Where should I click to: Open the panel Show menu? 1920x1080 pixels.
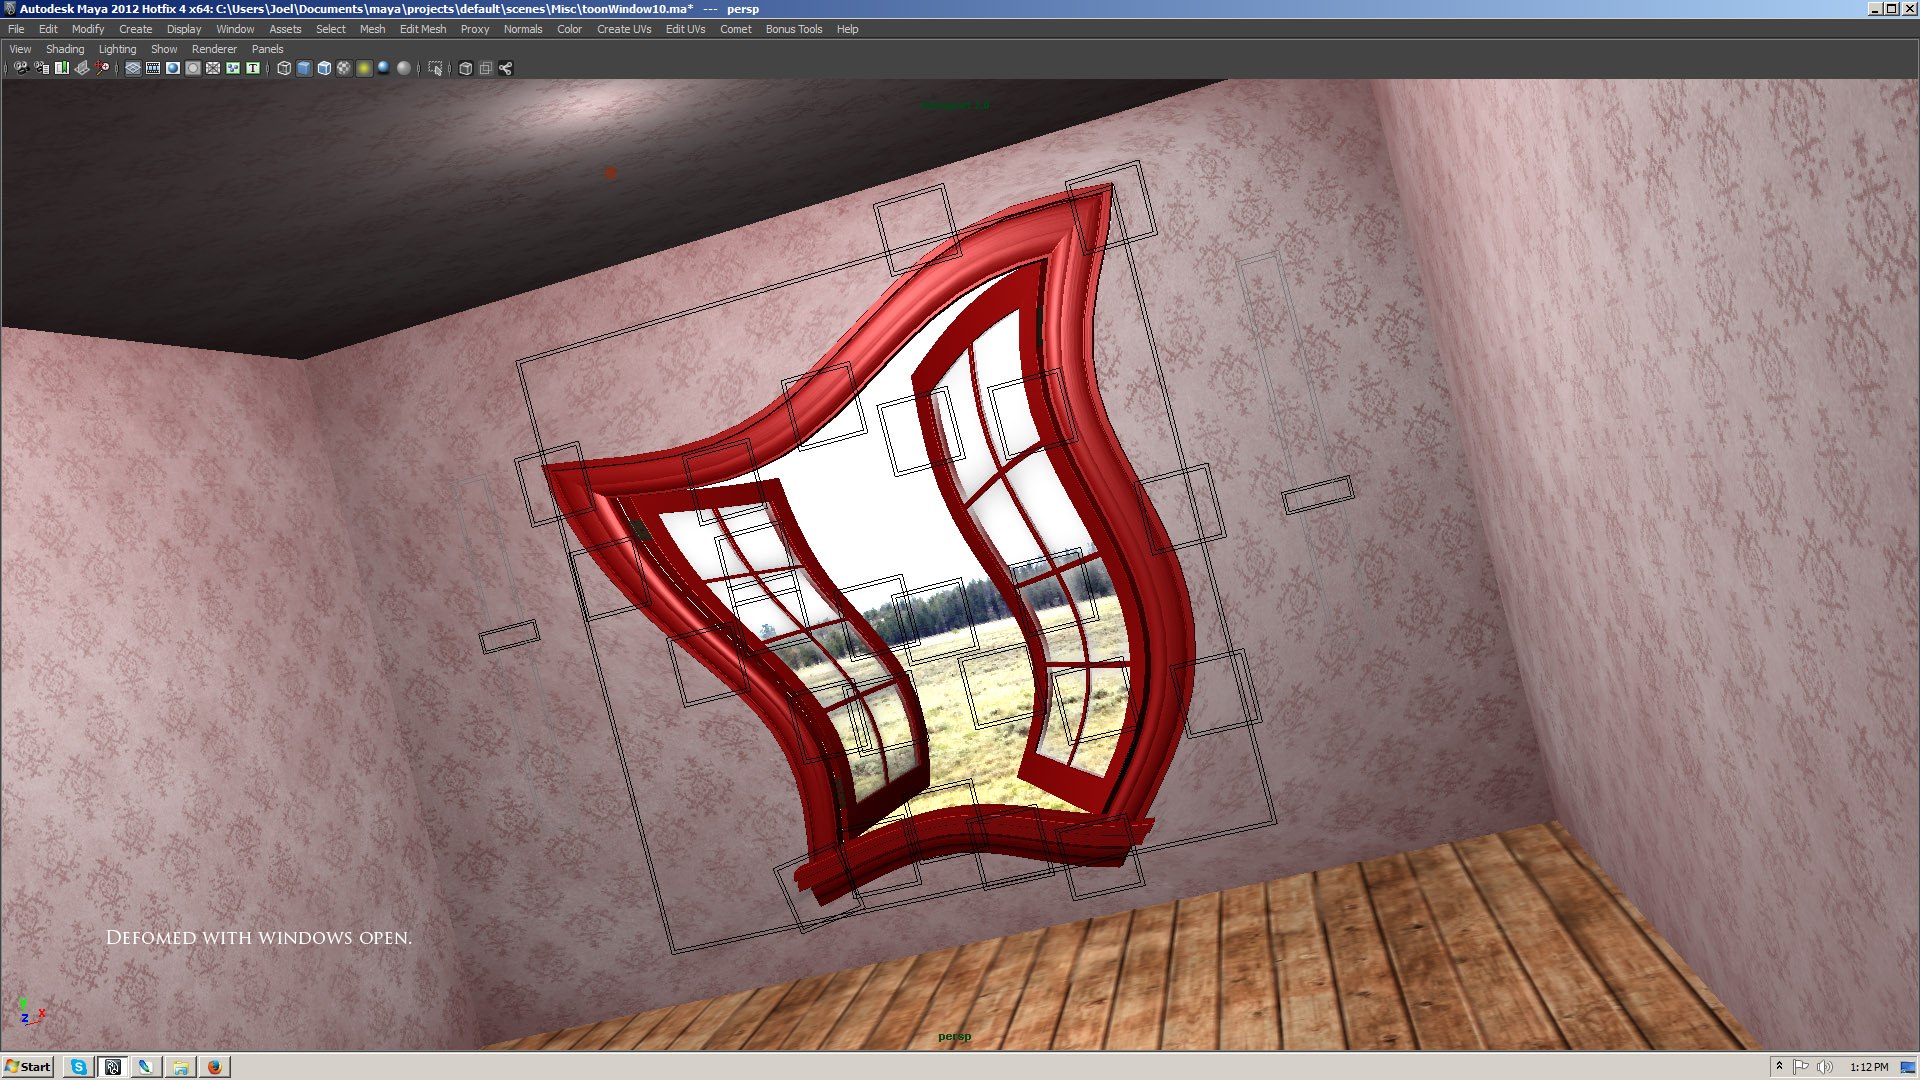pos(164,49)
